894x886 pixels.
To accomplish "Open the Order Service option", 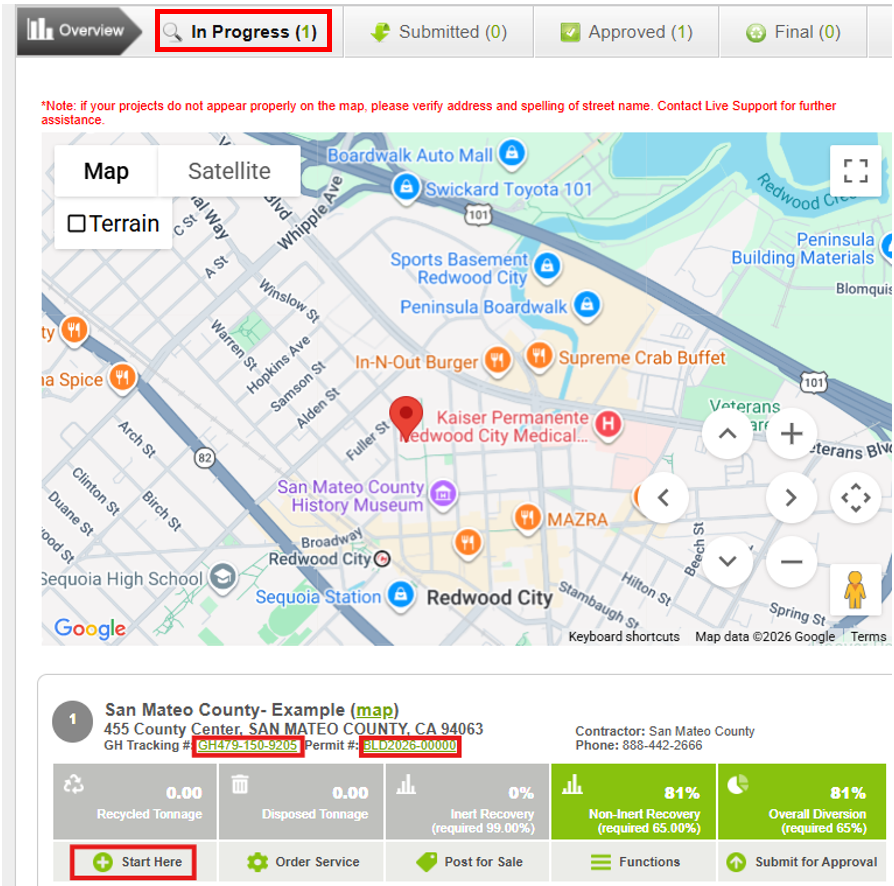I will [302, 862].
